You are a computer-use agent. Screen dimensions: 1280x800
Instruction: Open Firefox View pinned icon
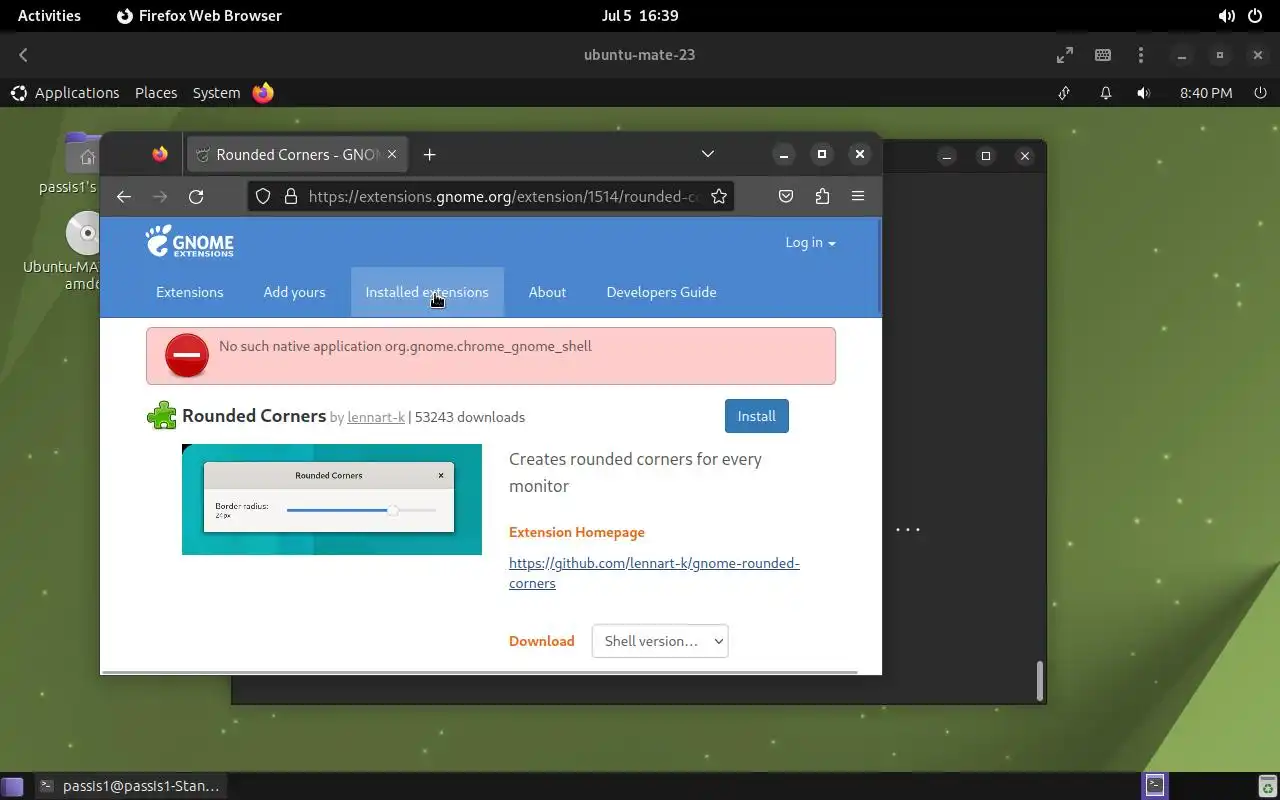160,154
